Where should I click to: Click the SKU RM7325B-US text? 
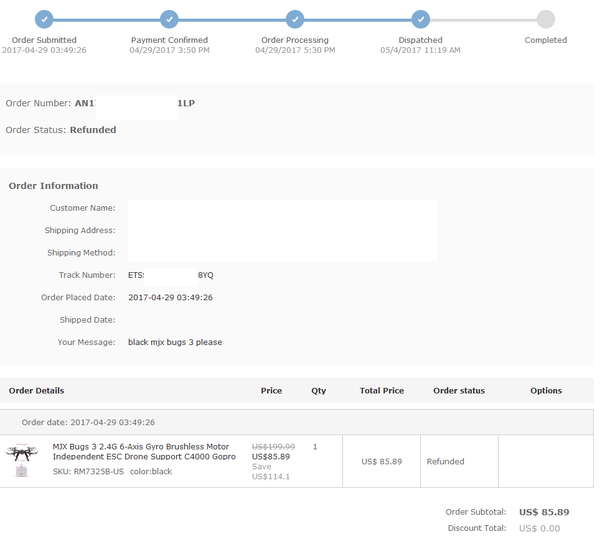[88, 471]
